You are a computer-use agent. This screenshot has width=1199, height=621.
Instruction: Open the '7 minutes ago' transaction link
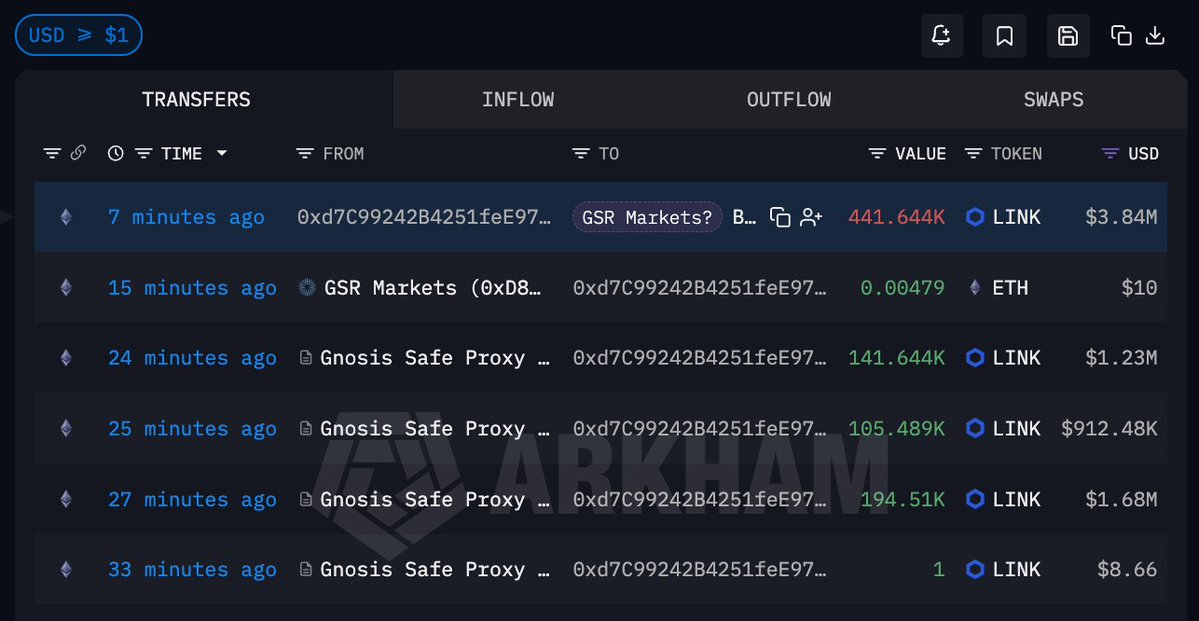187,217
